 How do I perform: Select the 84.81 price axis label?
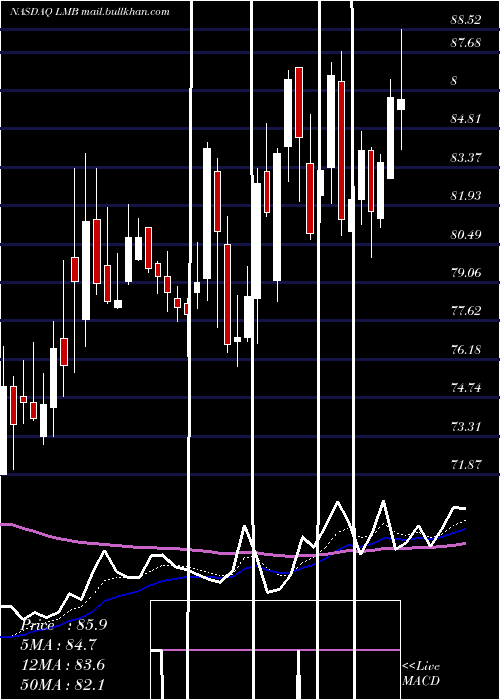pos(466,119)
